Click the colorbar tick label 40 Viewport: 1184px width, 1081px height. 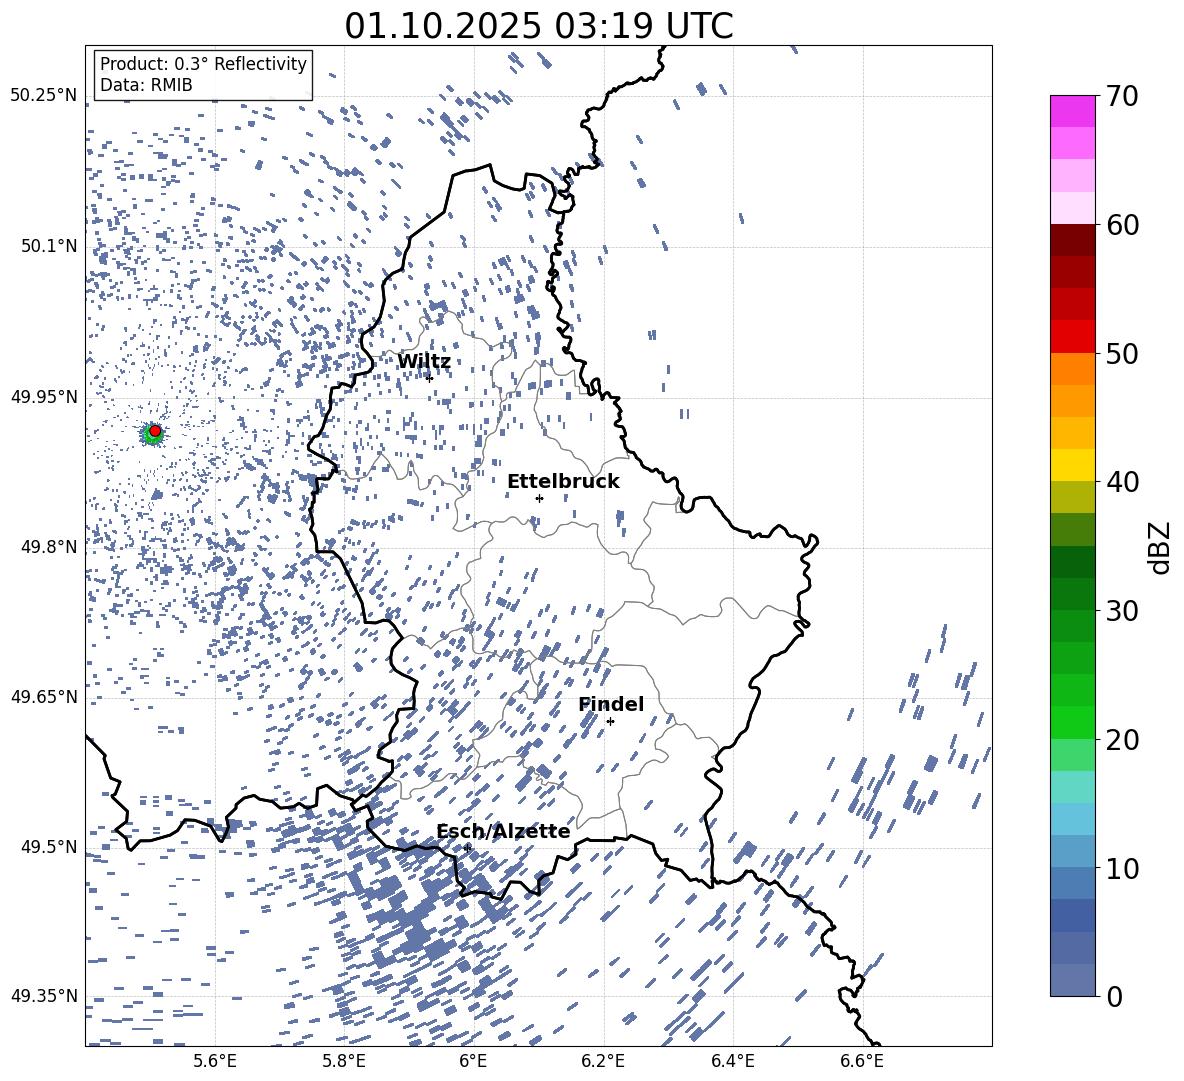point(1122,482)
